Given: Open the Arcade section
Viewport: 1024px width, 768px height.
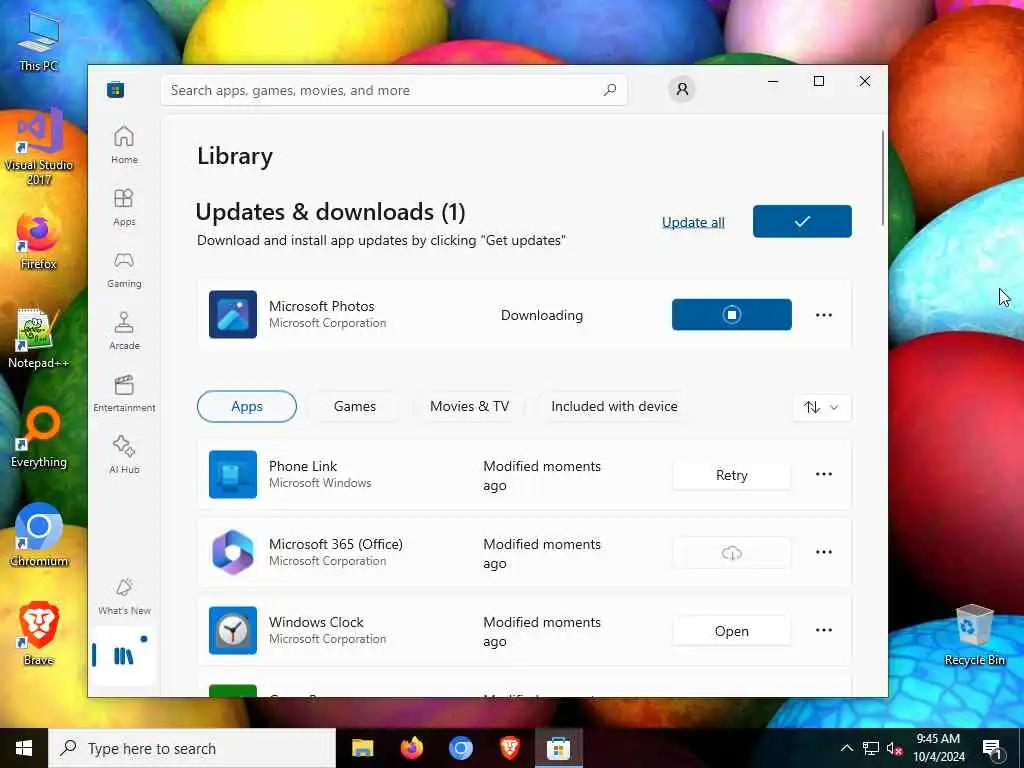Looking at the screenshot, I should click(124, 331).
